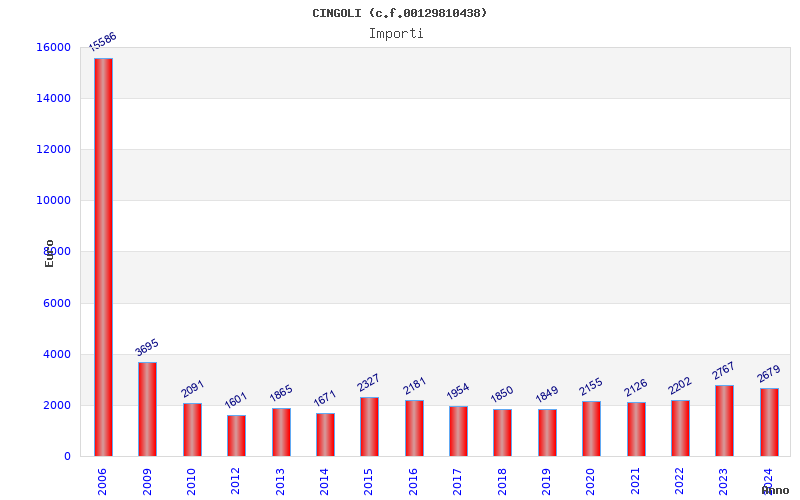Viewport: 800px width, 500px height.
Task: Click the data label 2202
Action: tap(680, 386)
